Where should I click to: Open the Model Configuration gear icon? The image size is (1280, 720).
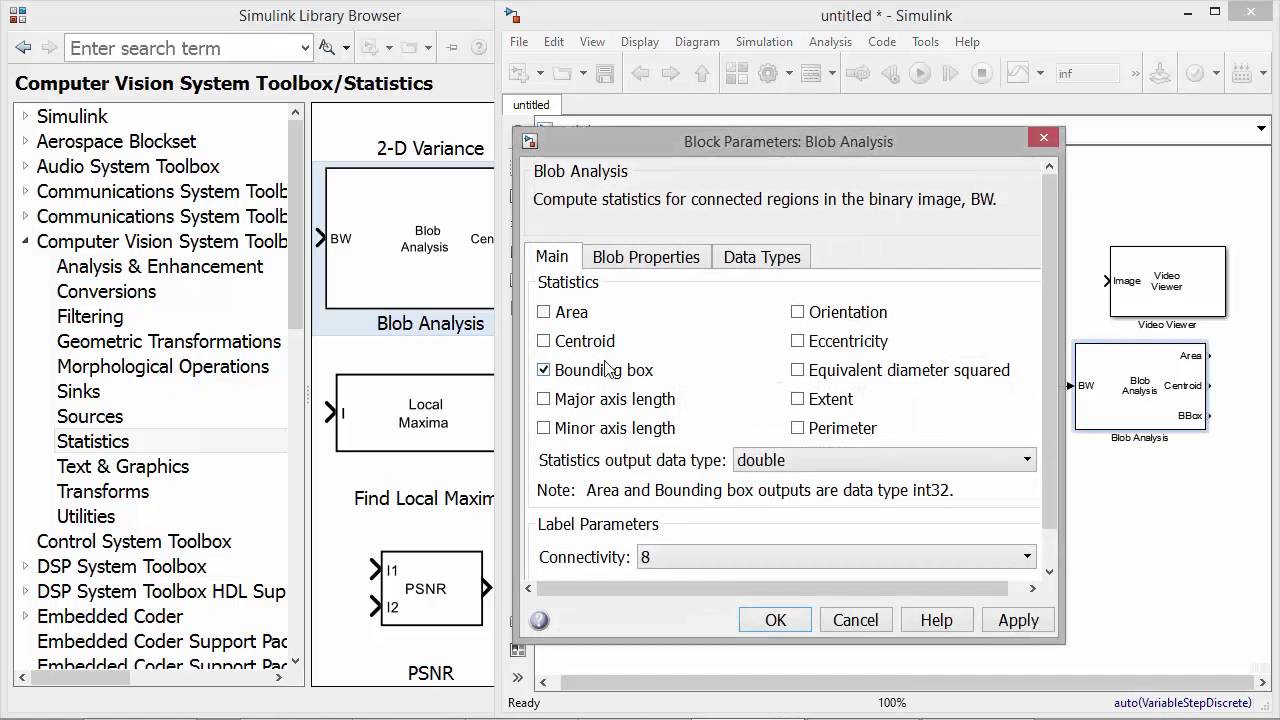pos(768,73)
